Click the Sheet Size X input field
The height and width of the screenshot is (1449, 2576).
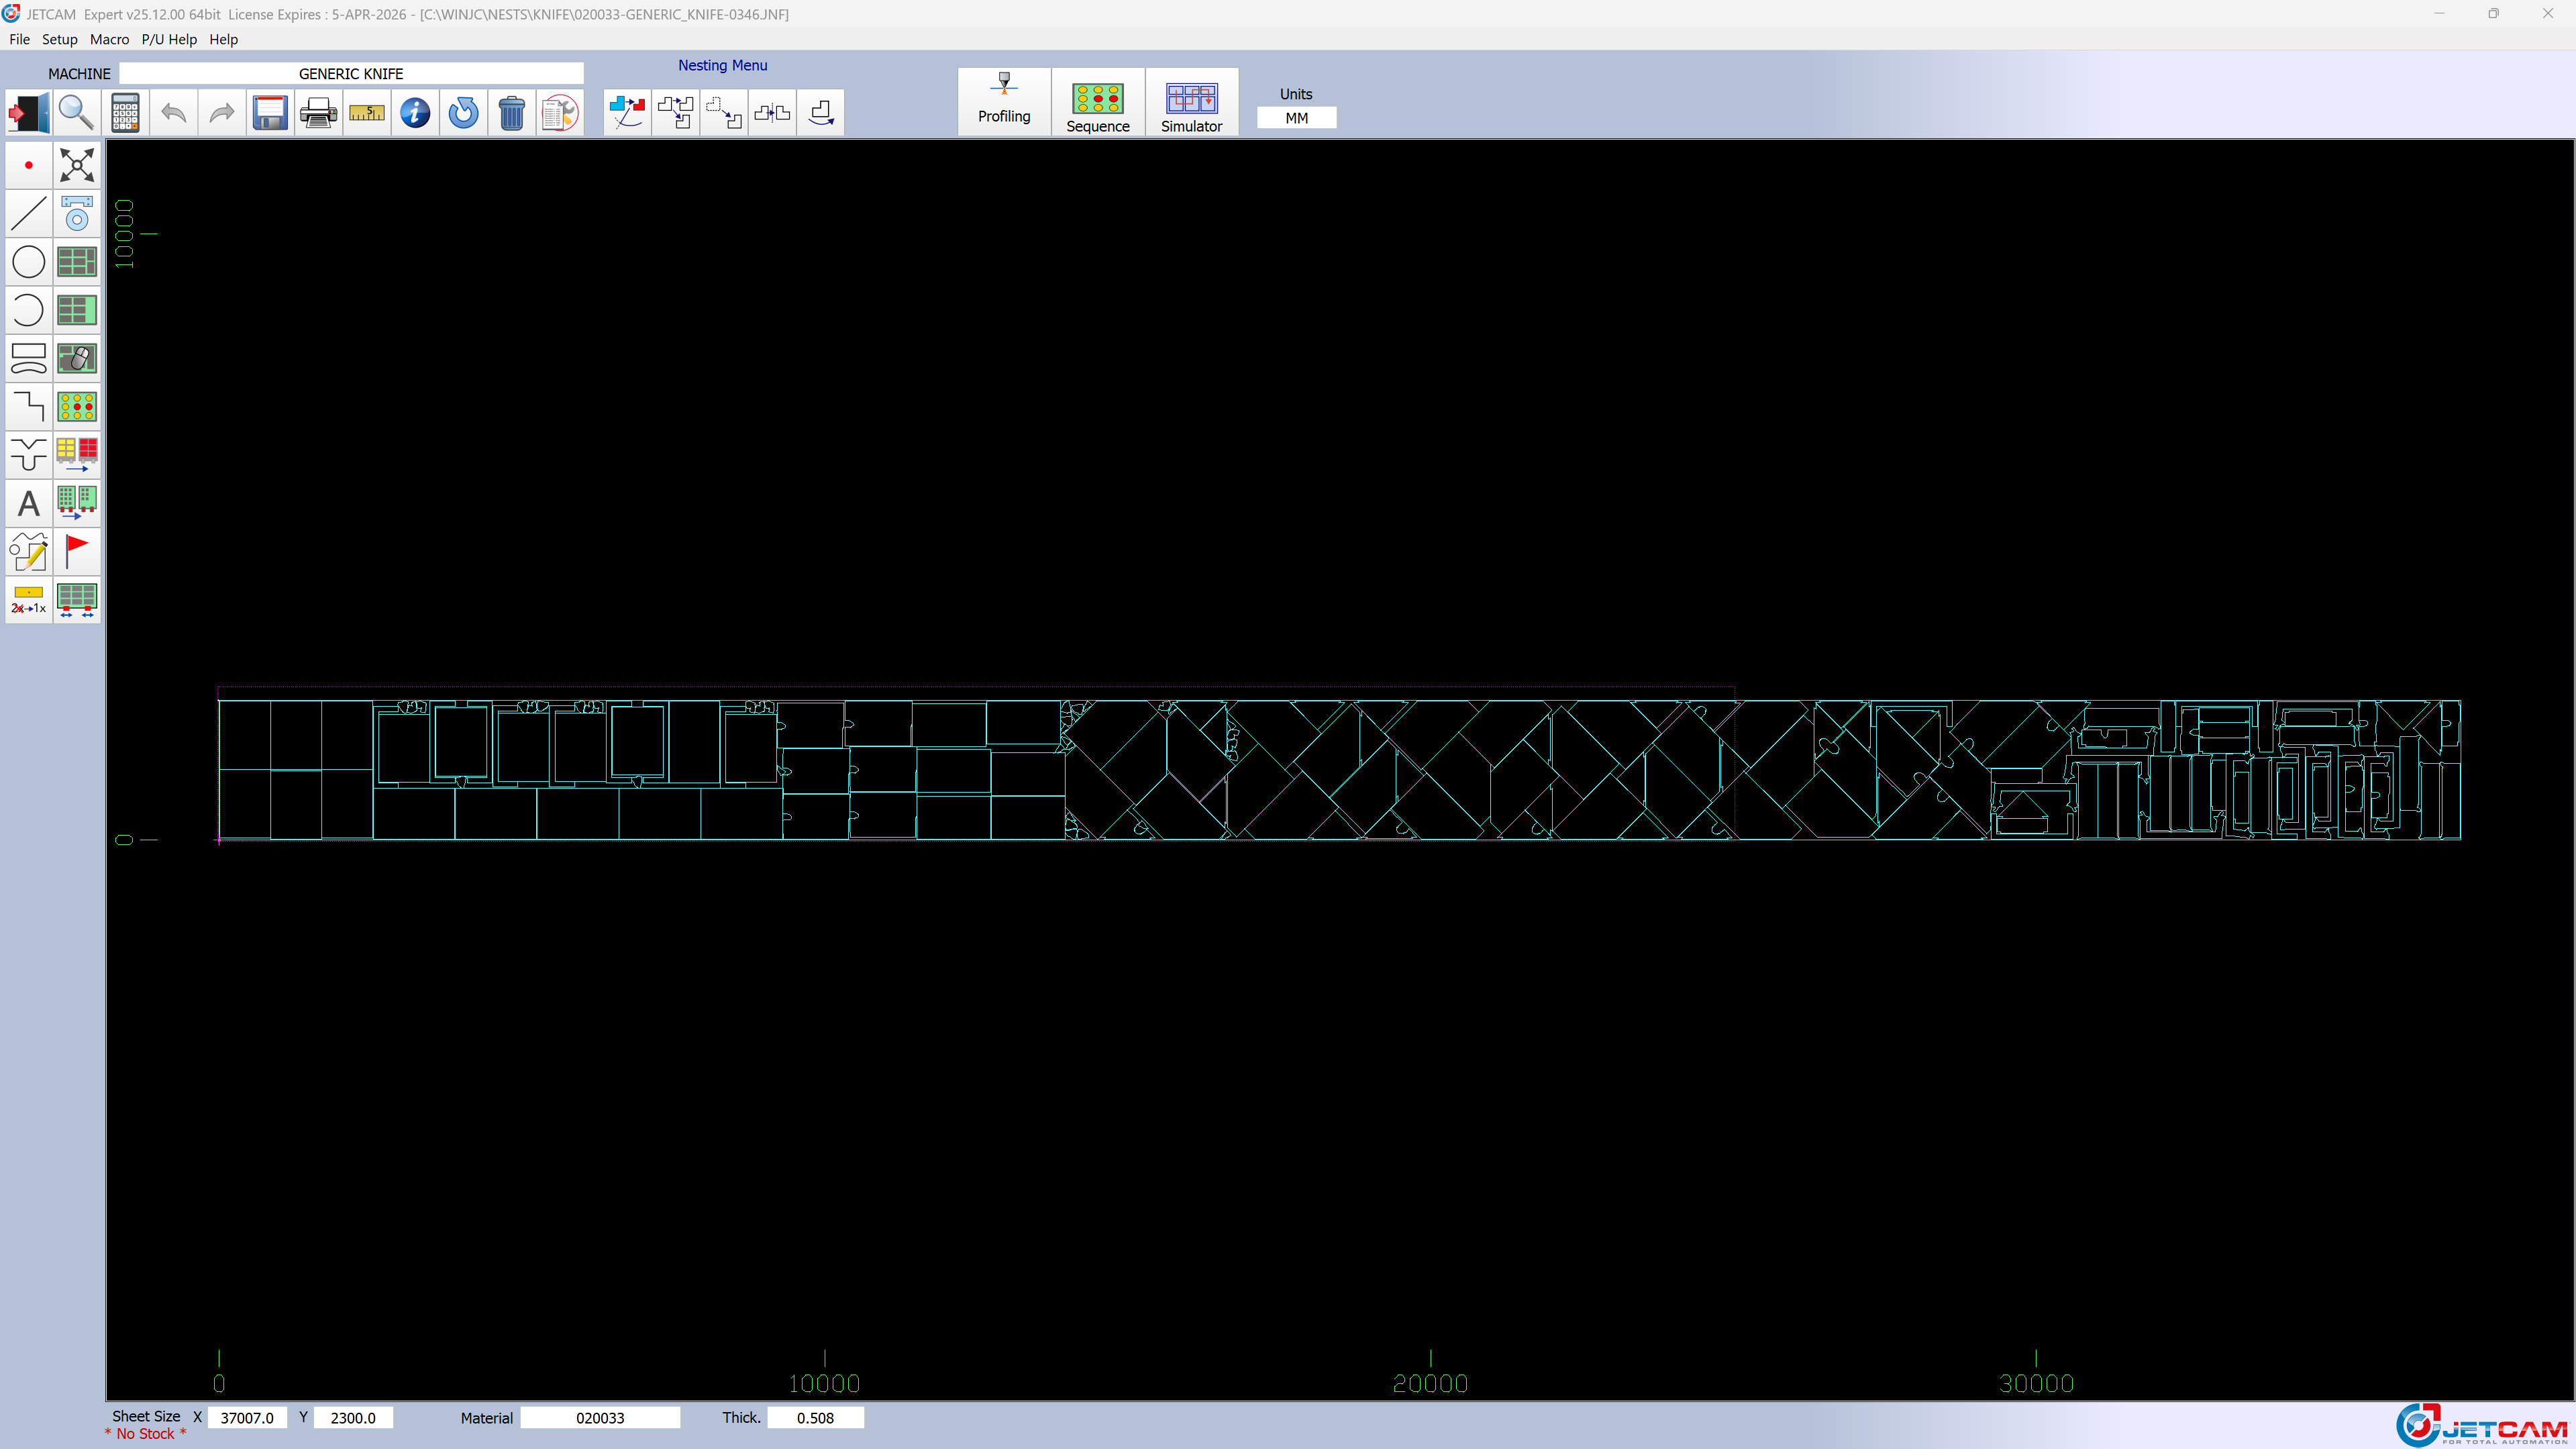tap(247, 1417)
